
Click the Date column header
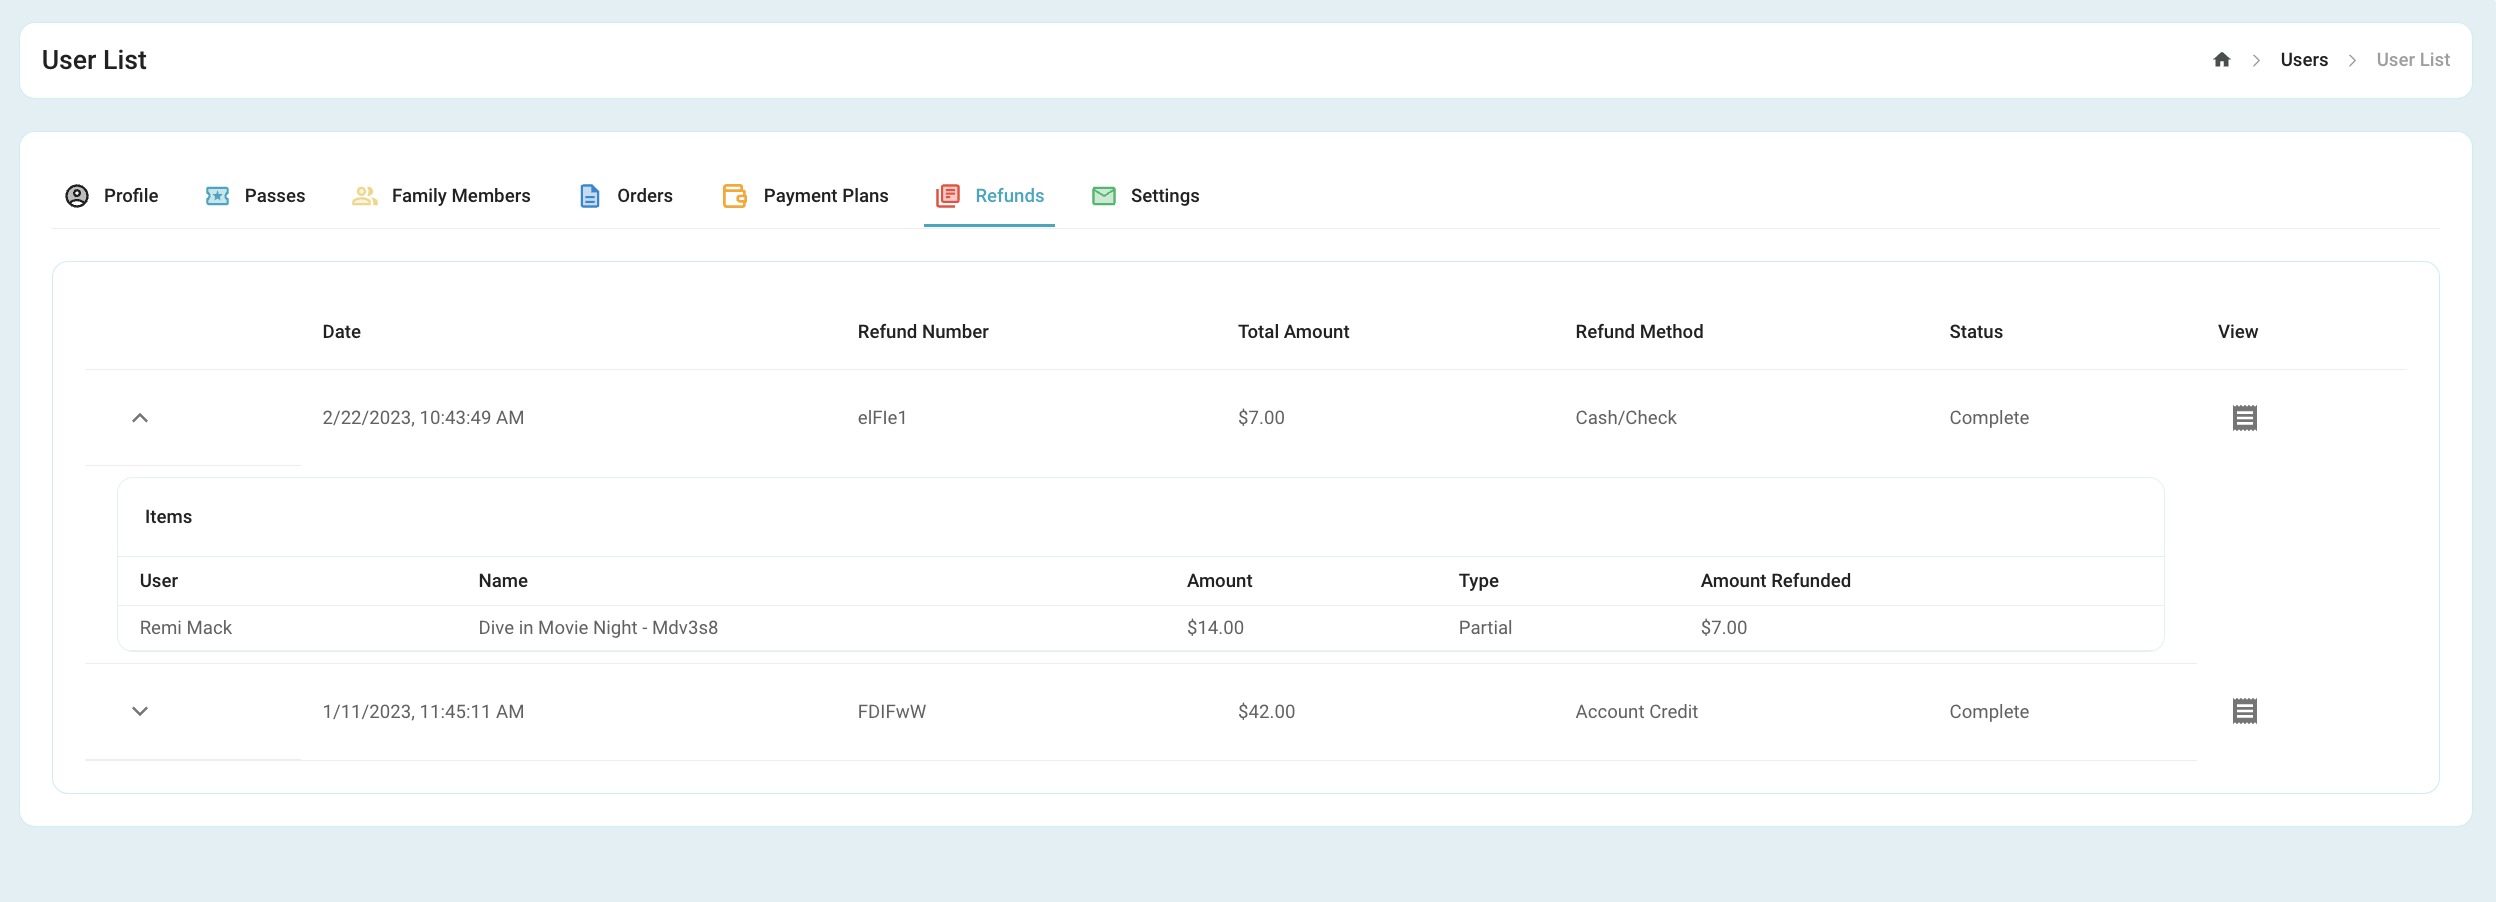[341, 332]
